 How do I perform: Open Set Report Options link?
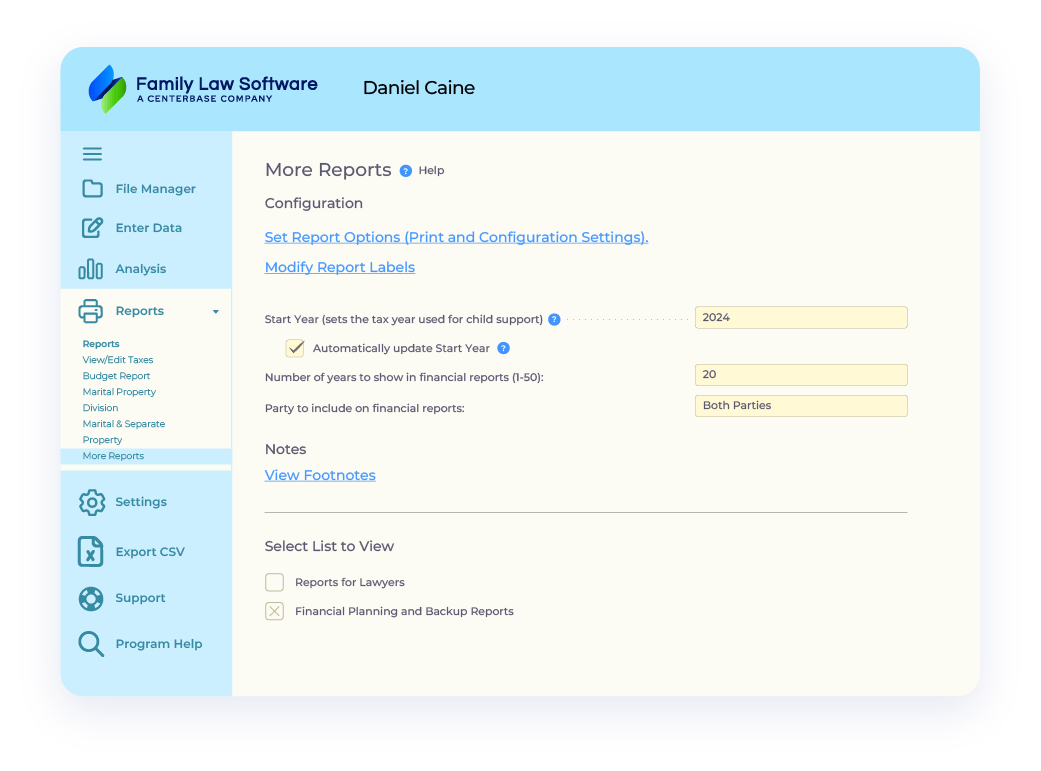pyautogui.click(x=456, y=238)
